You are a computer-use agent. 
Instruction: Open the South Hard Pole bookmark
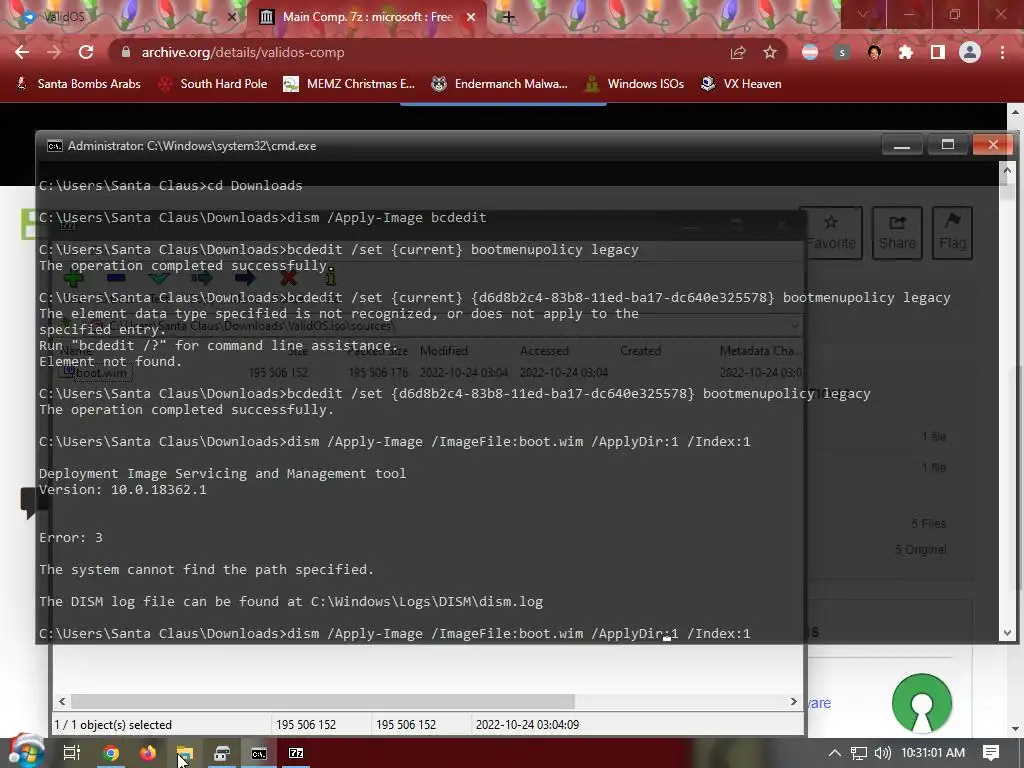[213, 84]
